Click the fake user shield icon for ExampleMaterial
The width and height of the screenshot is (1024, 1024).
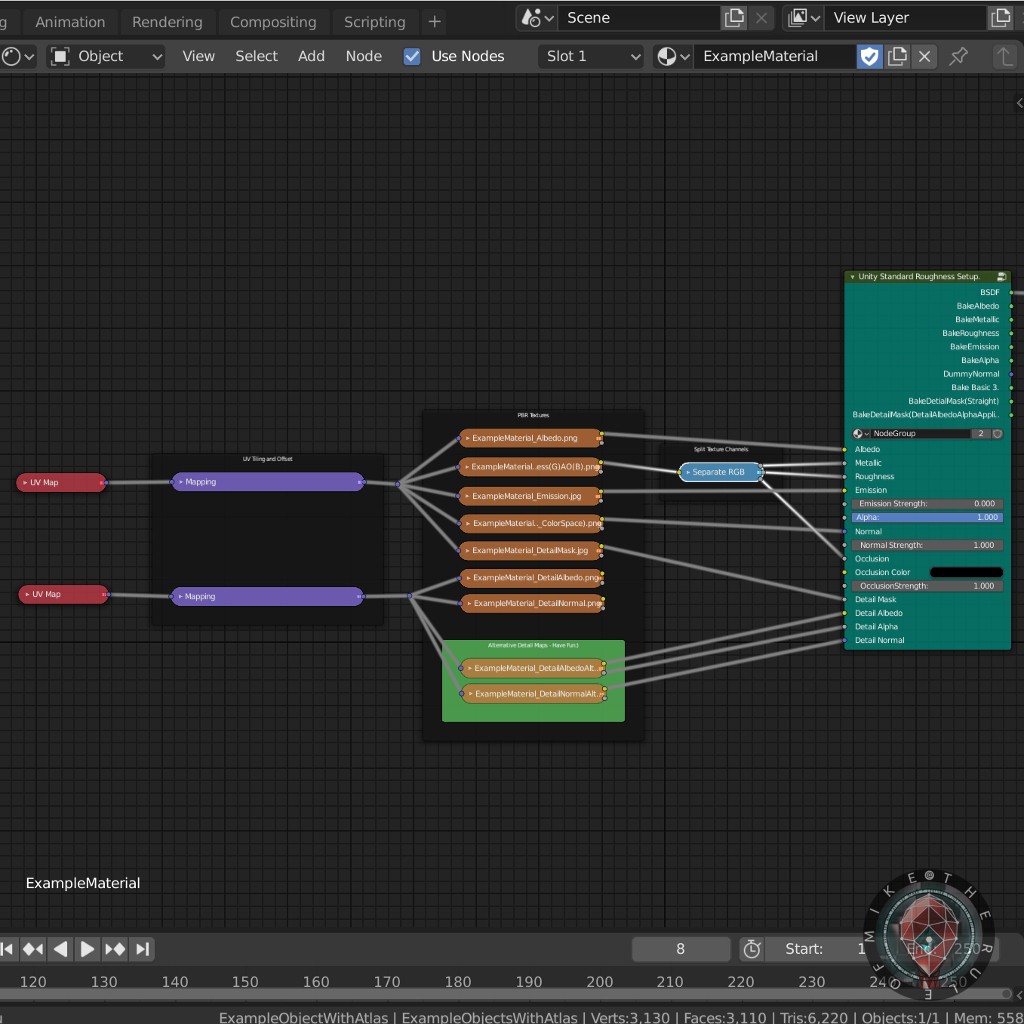point(869,56)
